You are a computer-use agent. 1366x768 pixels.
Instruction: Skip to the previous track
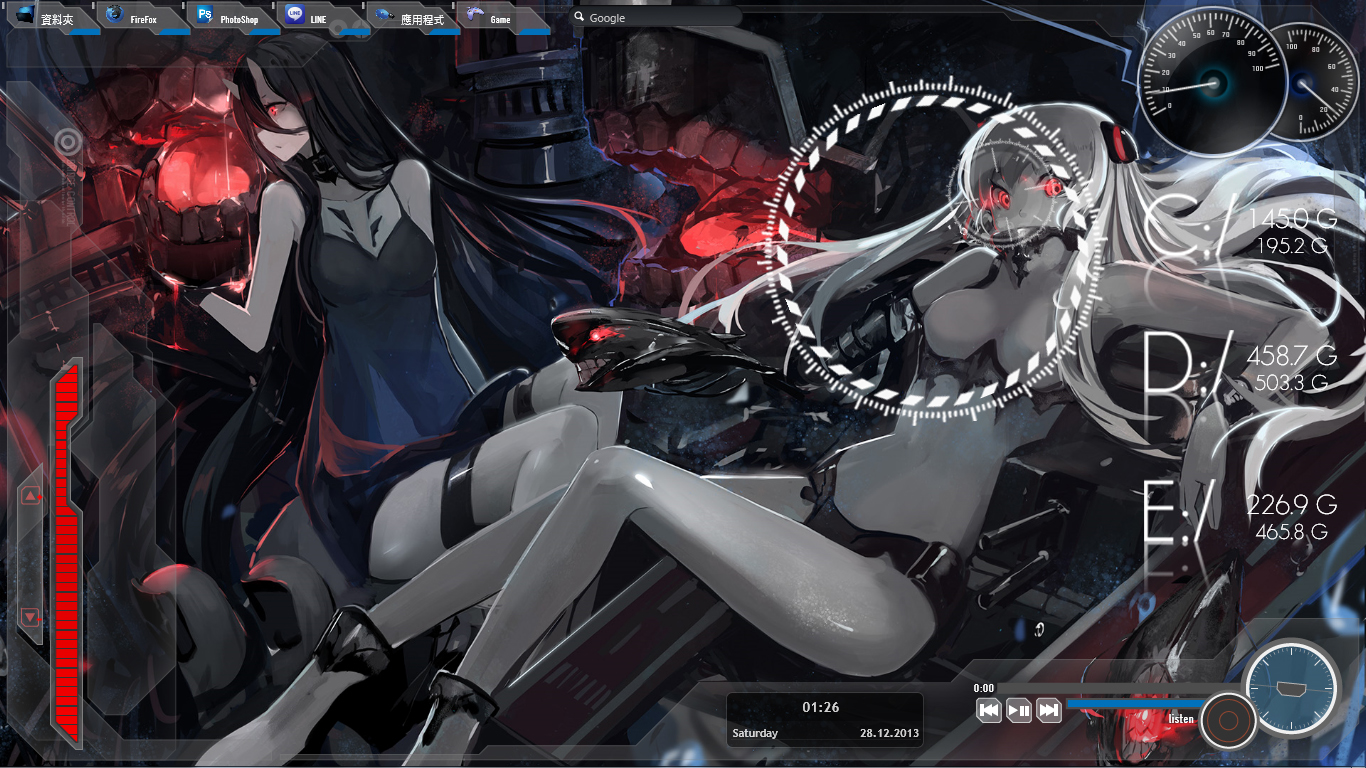click(989, 710)
